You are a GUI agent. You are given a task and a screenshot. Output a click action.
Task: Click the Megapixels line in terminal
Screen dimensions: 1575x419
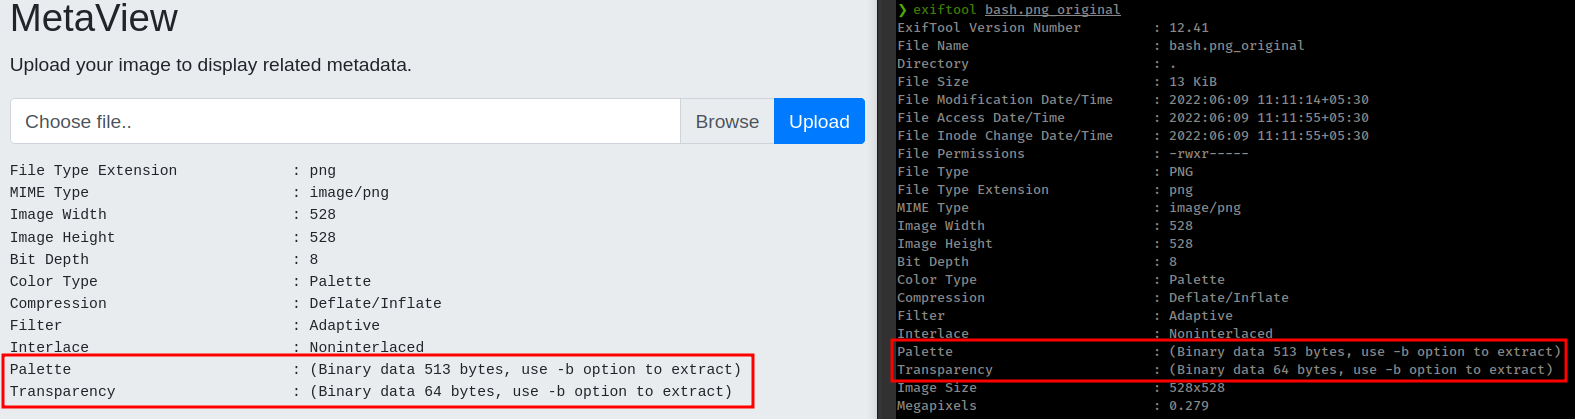pyautogui.click(x=1052, y=406)
